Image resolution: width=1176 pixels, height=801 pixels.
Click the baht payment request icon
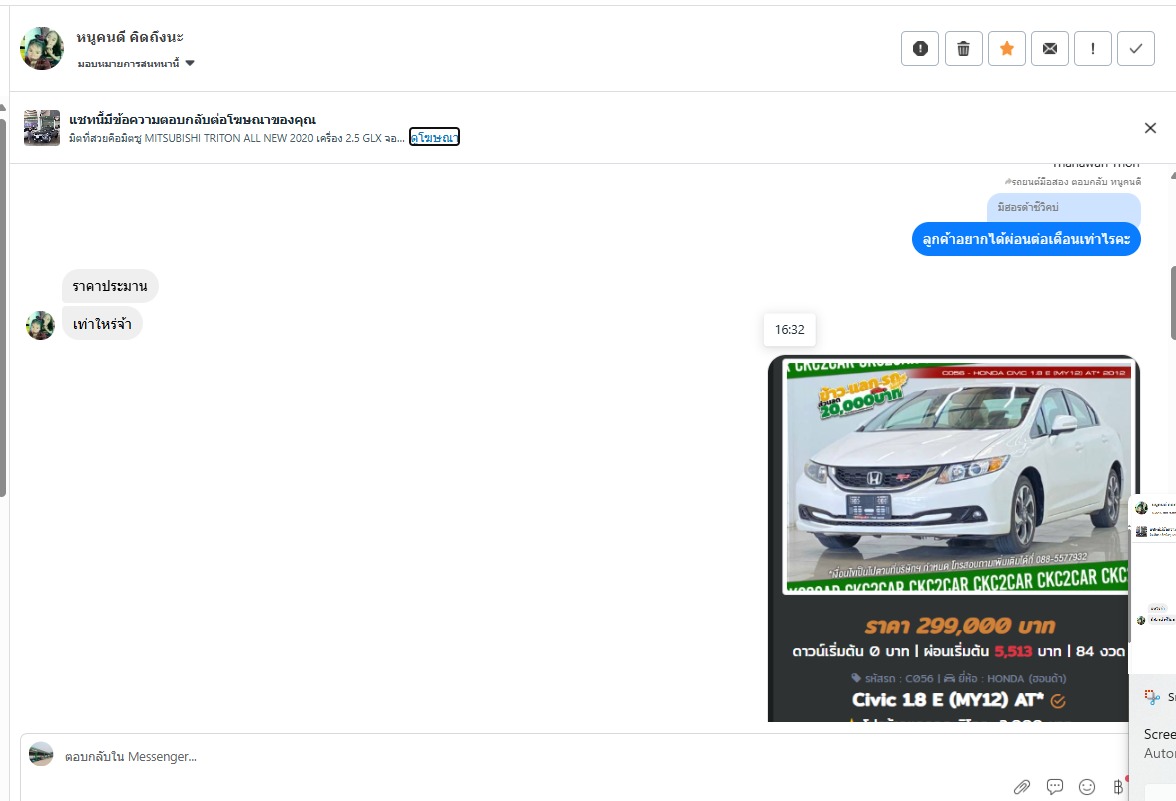(1118, 787)
